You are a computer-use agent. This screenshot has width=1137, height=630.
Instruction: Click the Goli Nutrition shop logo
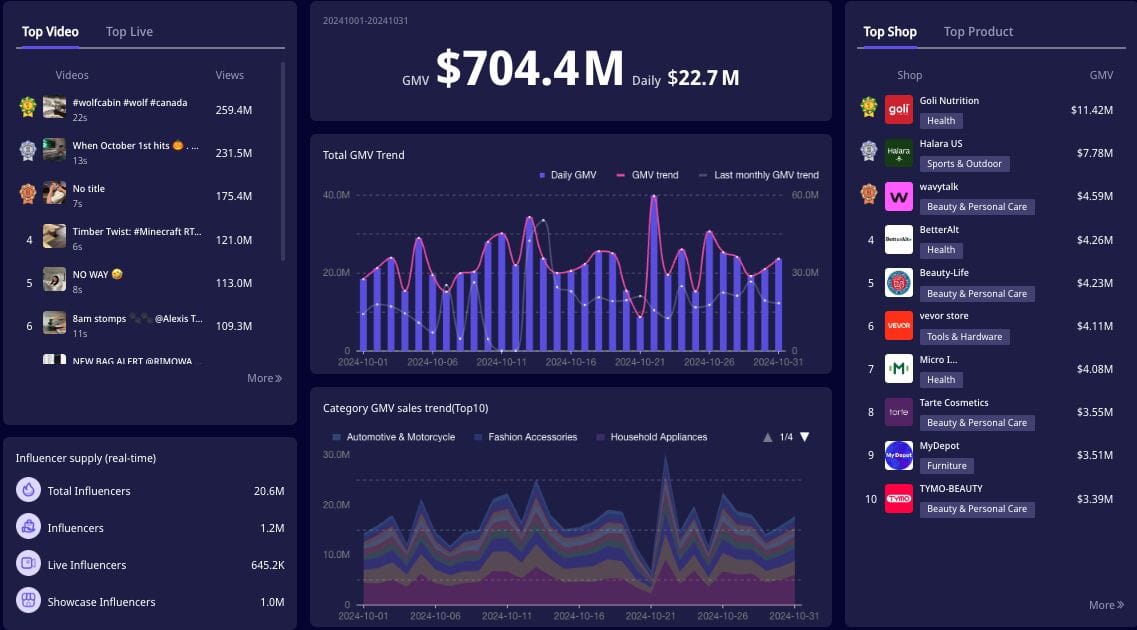pyautogui.click(x=899, y=110)
